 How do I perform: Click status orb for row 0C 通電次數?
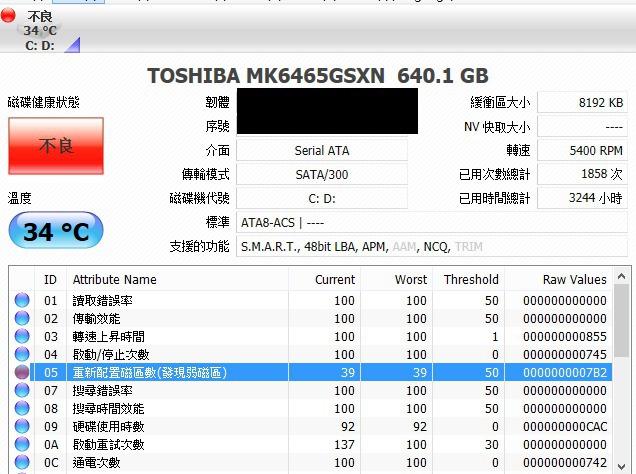pos(22,462)
